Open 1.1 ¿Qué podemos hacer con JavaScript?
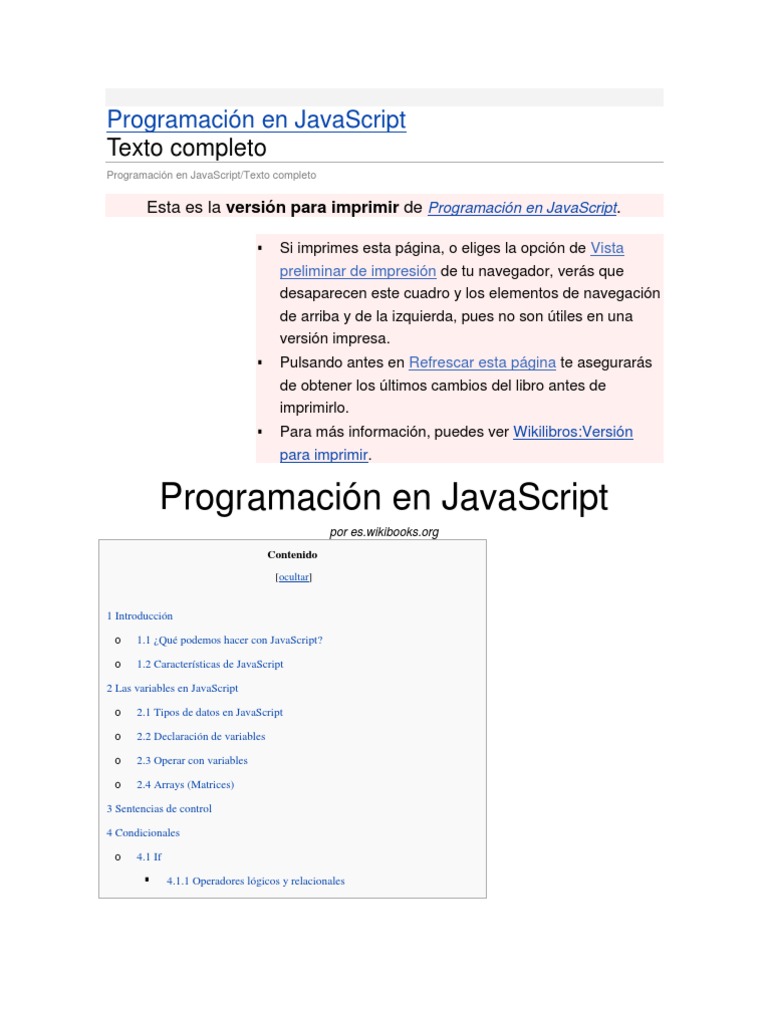The image size is (768, 1024). pos(229,640)
